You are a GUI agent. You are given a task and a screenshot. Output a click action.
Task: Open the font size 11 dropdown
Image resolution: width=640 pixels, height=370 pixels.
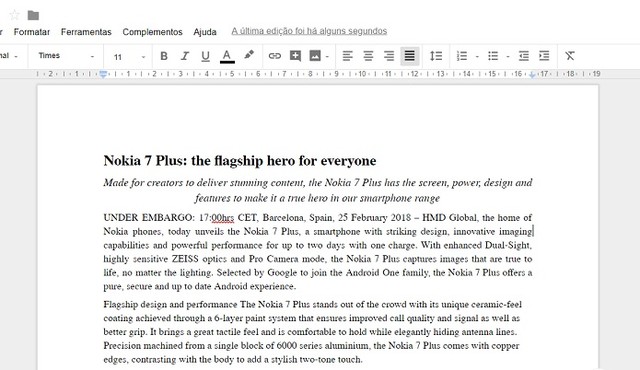129,57
